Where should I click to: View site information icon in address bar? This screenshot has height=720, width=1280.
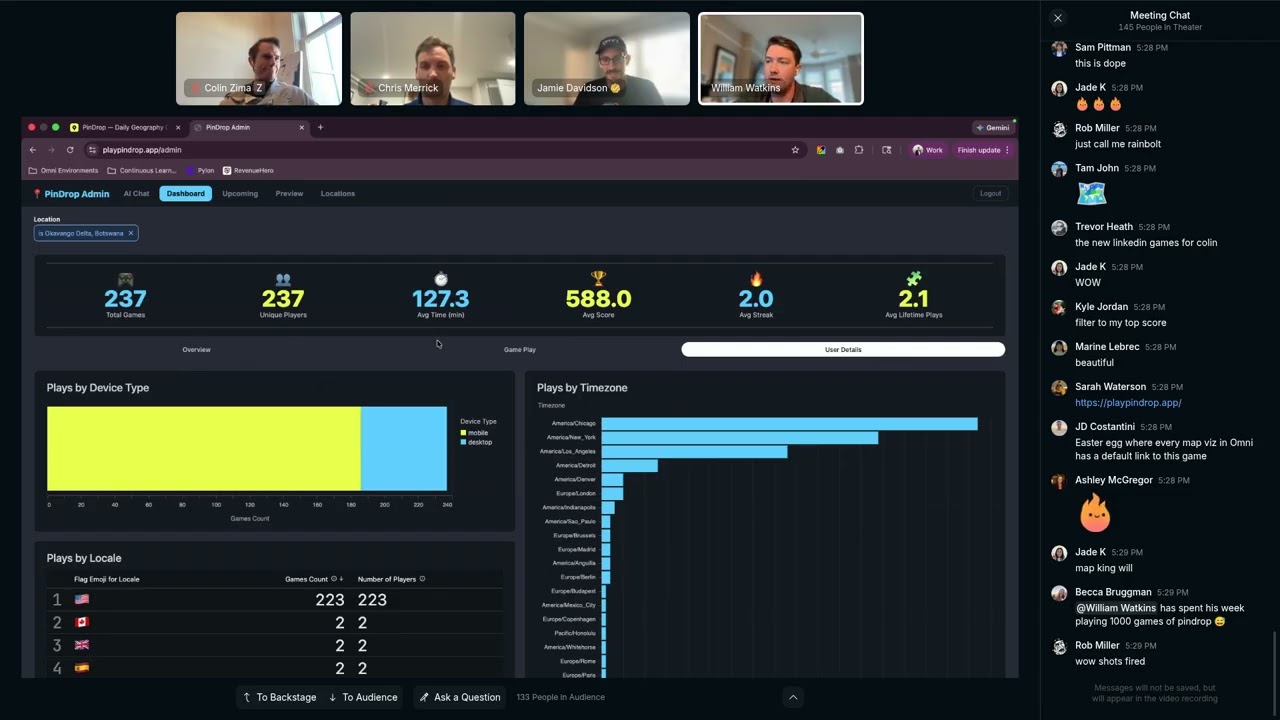click(92, 150)
